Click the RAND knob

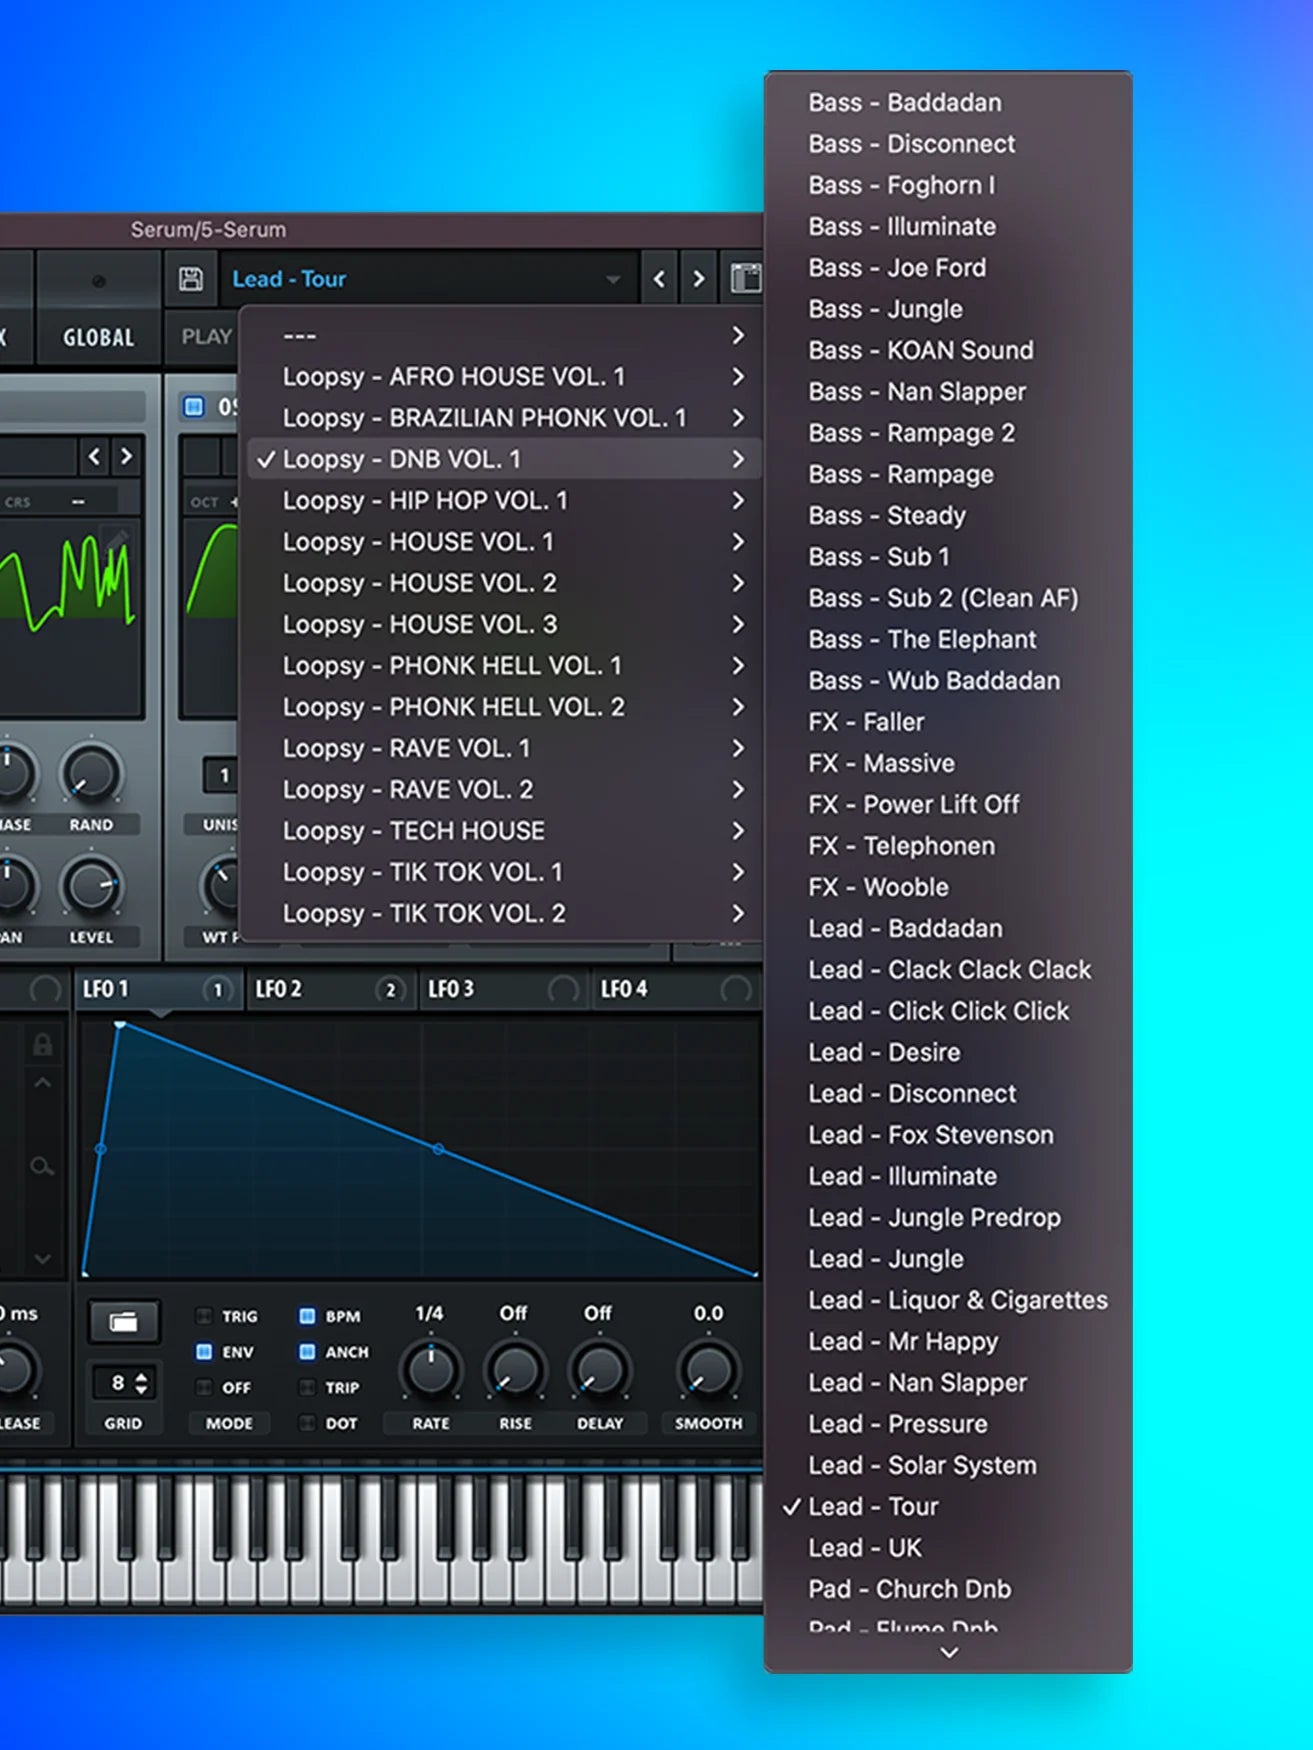click(x=91, y=774)
